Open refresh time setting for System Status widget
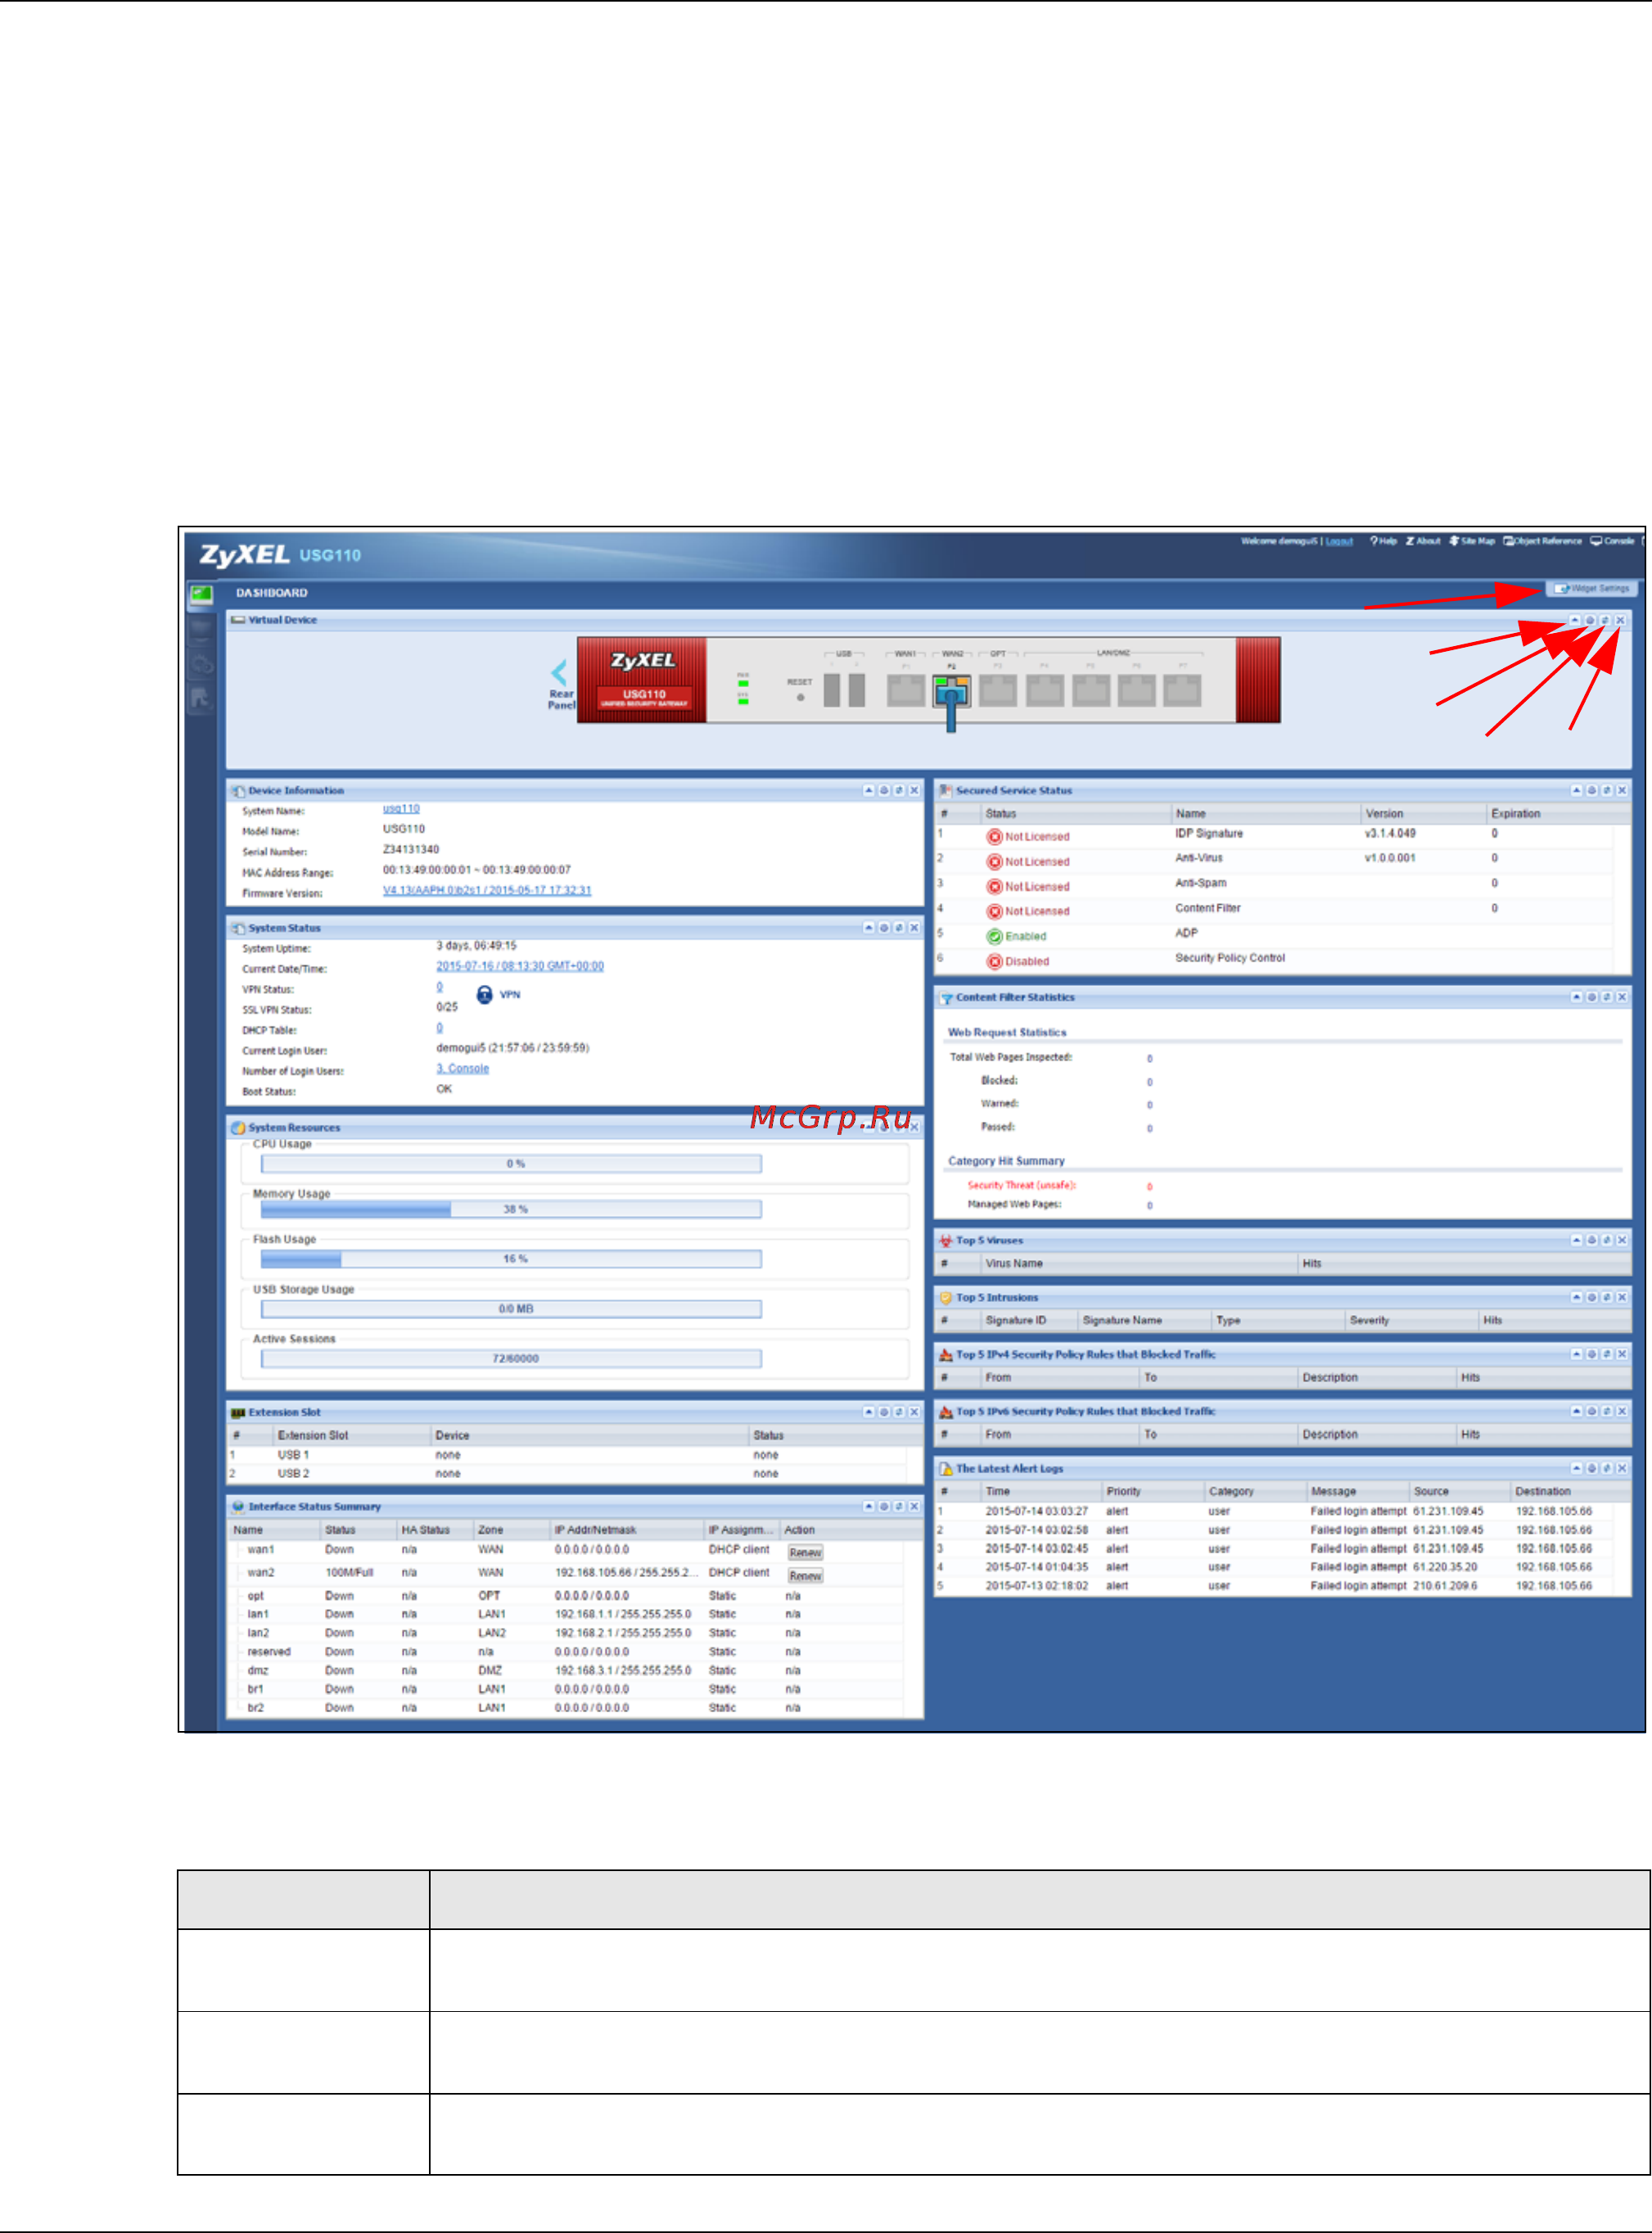1652x2233 pixels. [x=883, y=928]
